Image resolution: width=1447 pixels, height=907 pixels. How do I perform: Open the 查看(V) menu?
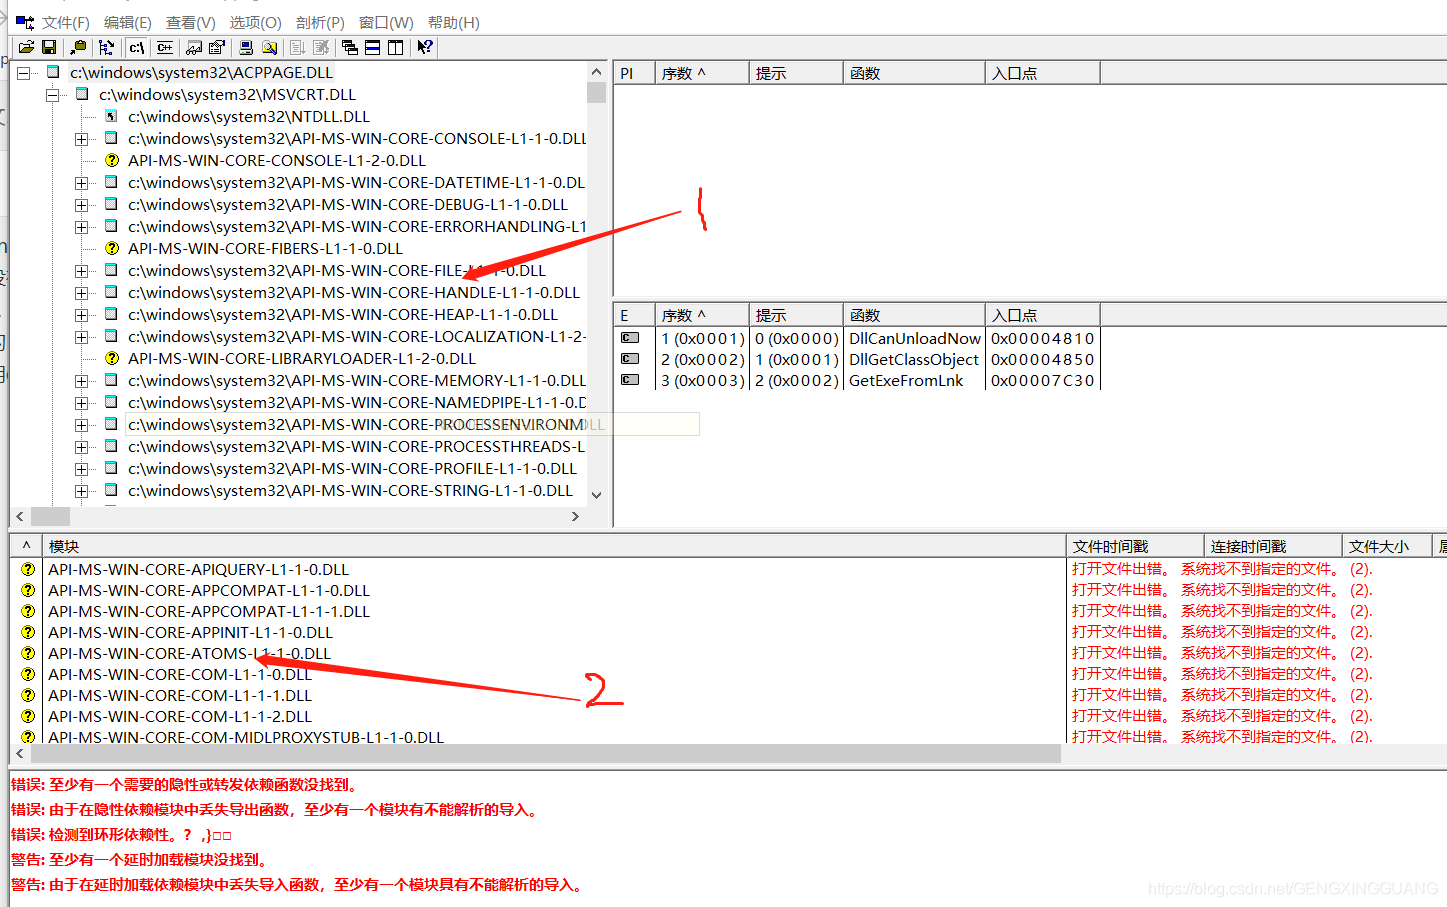click(x=191, y=22)
